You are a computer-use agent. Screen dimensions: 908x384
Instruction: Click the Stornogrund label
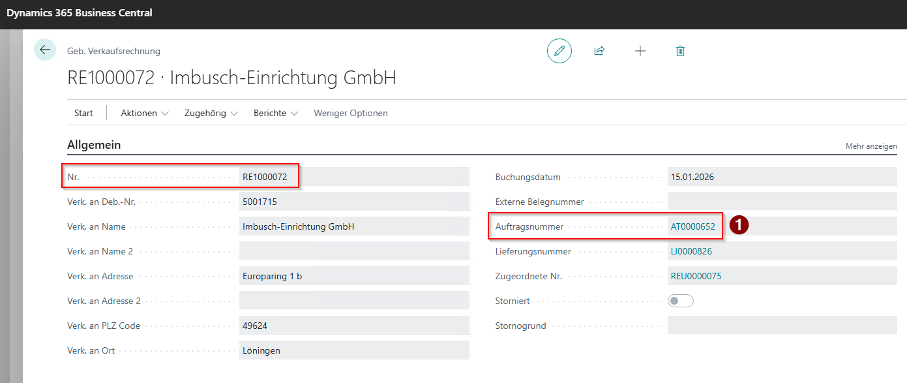tap(521, 326)
